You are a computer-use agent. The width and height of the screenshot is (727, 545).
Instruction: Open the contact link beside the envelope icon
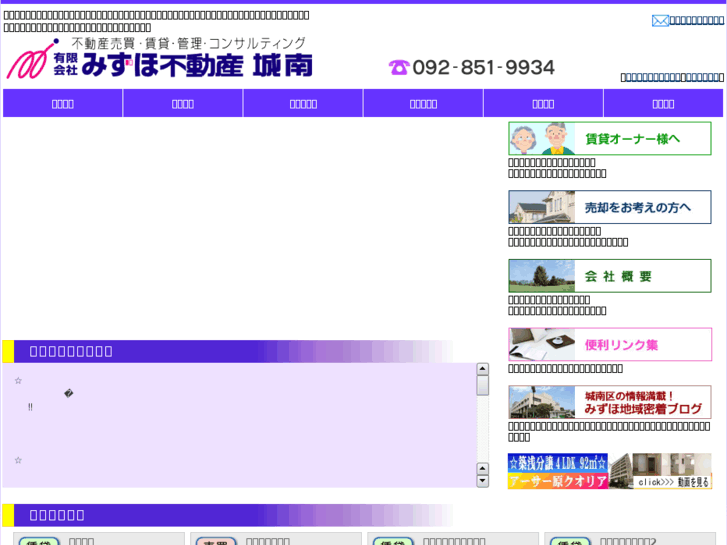[696, 20]
